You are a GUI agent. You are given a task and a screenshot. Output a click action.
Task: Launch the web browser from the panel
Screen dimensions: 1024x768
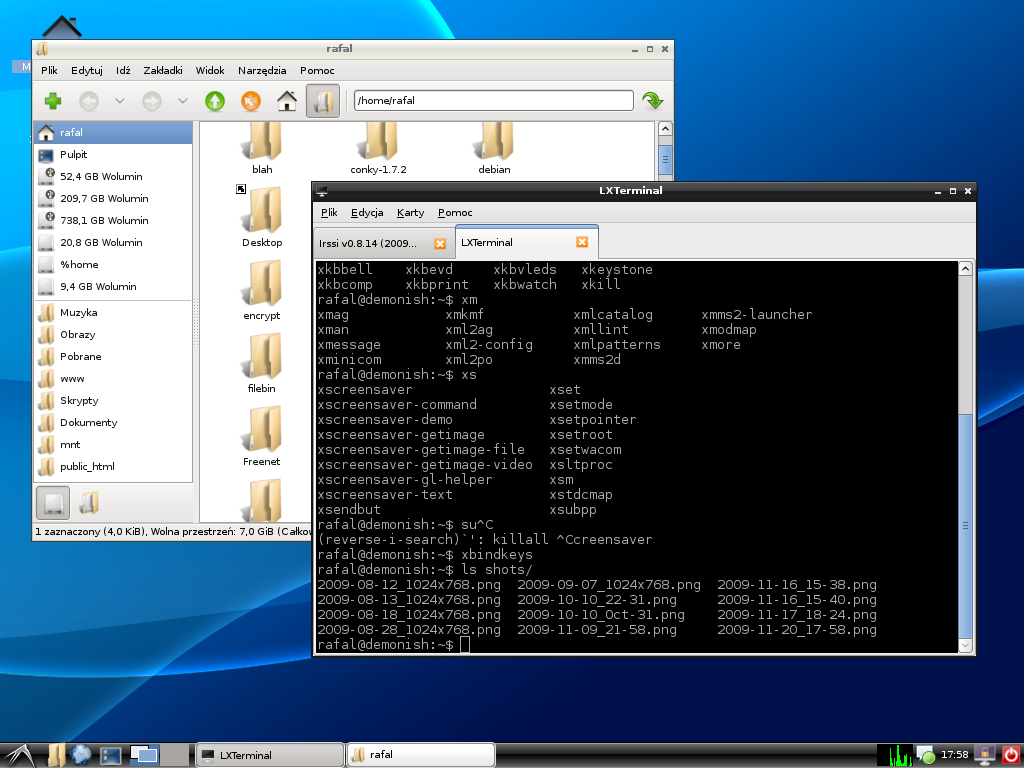click(82, 755)
